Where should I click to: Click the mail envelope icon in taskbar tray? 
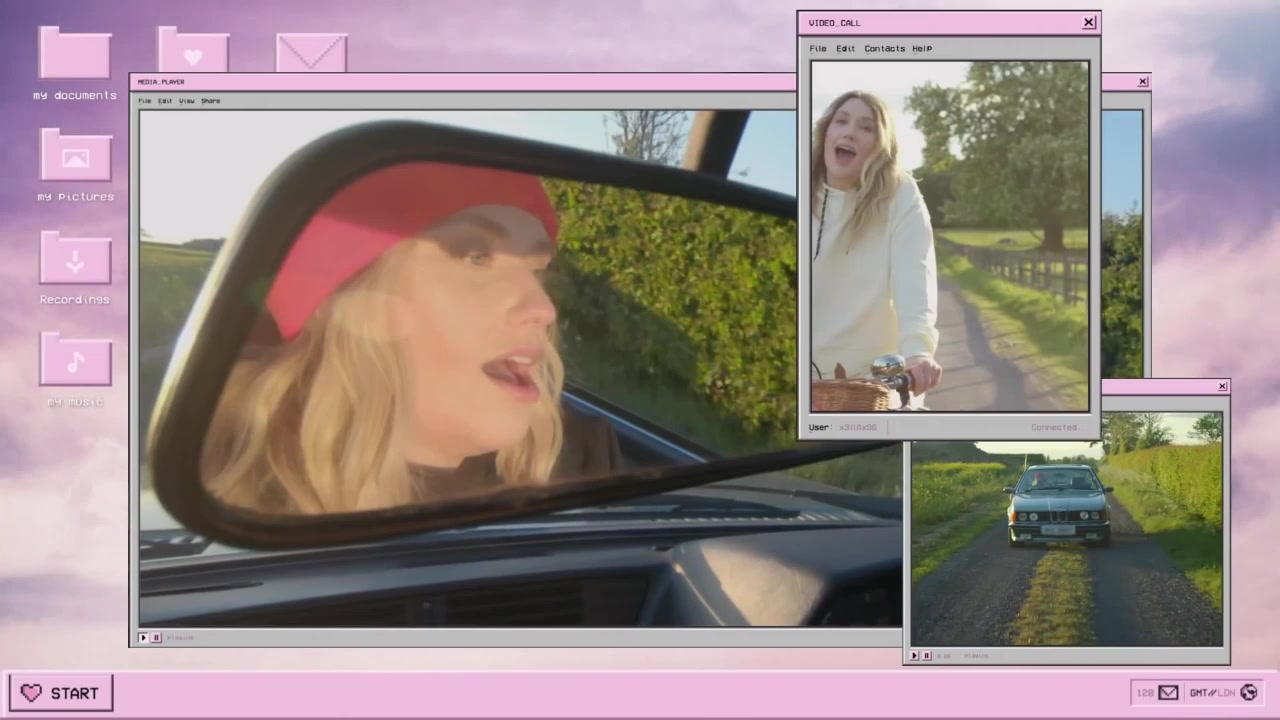click(1168, 692)
